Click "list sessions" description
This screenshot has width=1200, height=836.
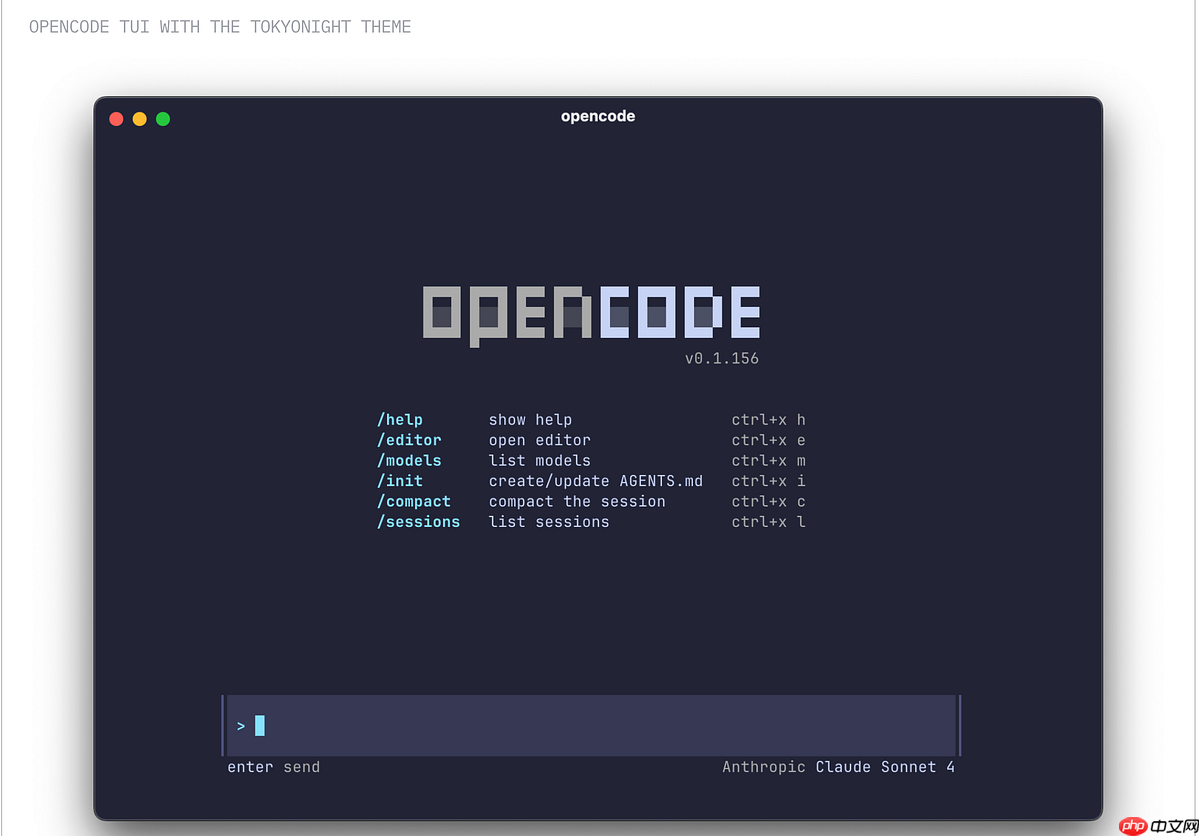coord(549,522)
